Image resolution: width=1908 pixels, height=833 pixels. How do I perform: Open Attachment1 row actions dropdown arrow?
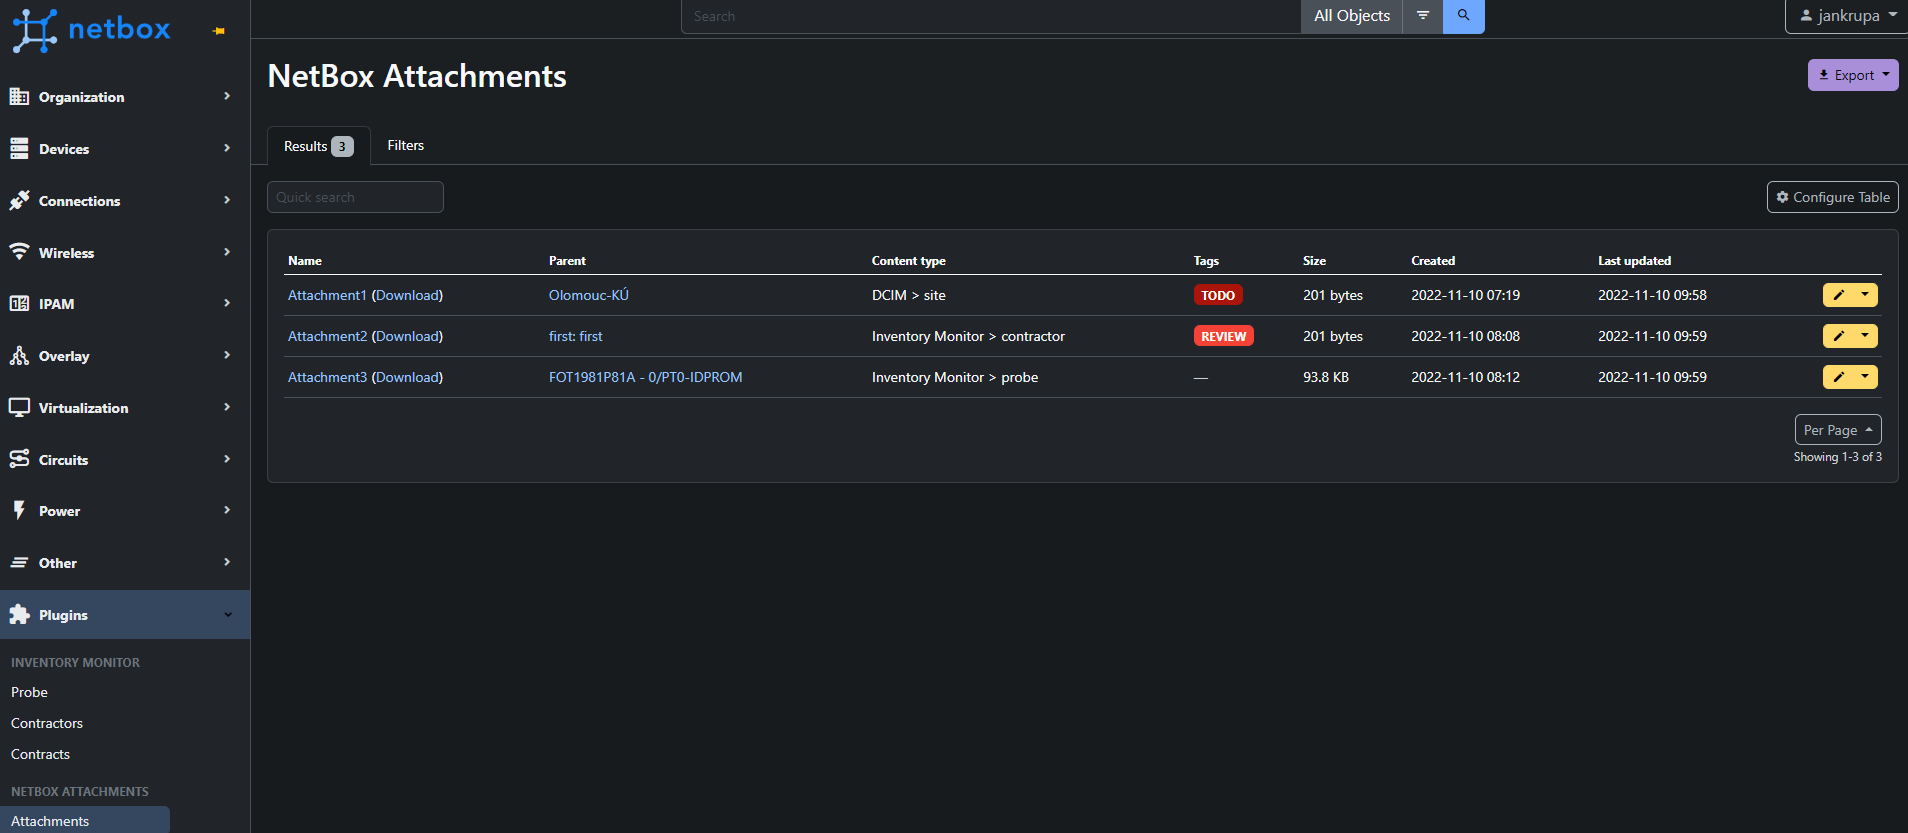click(1865, 295)
